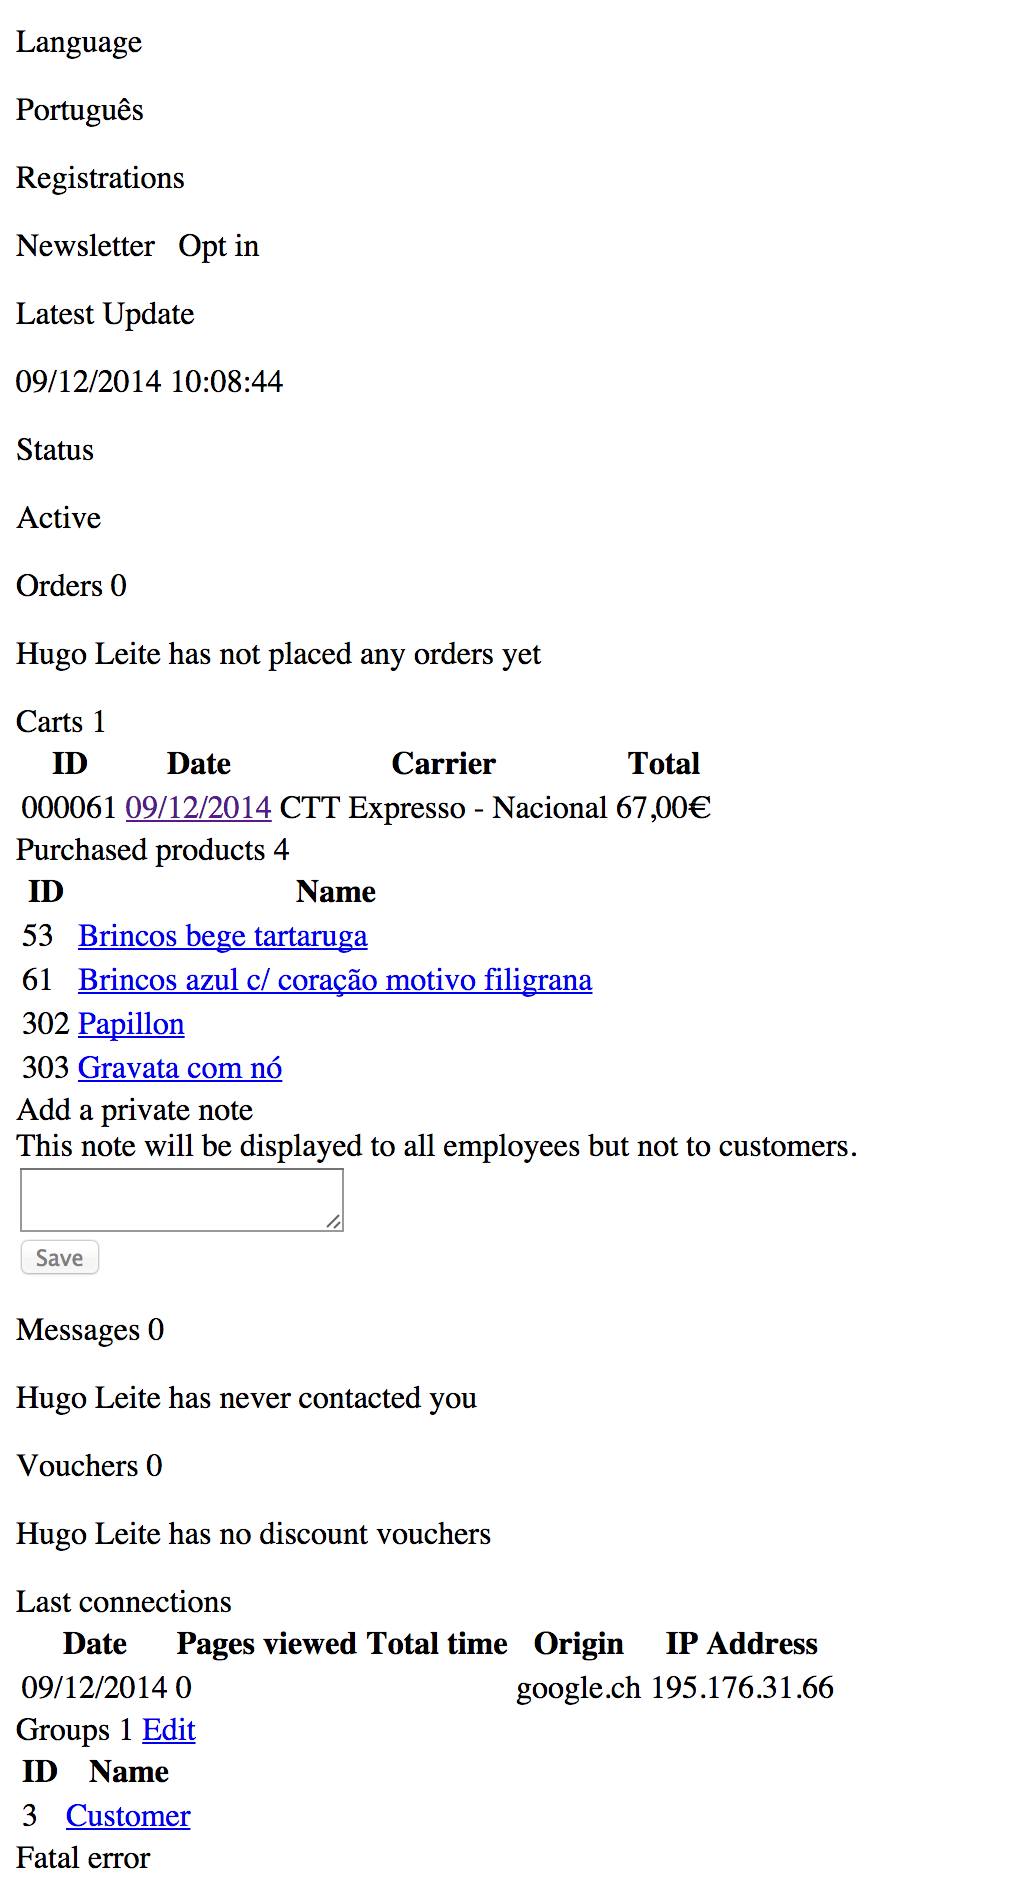Image resolution: width=1012 pixels, height=1886 pixels.
Task: Open Brincos bege tartaruga product link
Action: pos(223,935)
